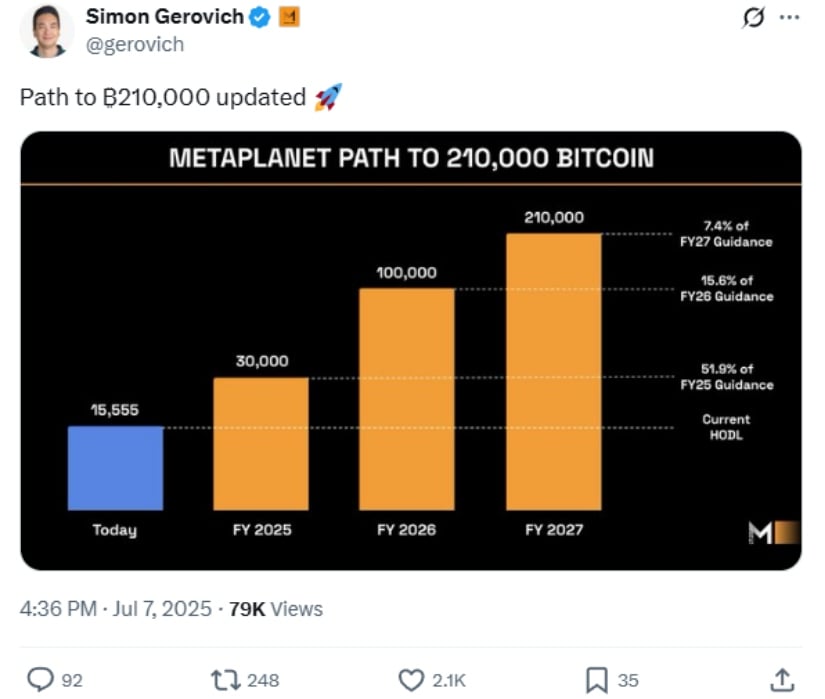825x699 pixels.
Task: View the 79K Views analytics
Action: coord(276,609)
